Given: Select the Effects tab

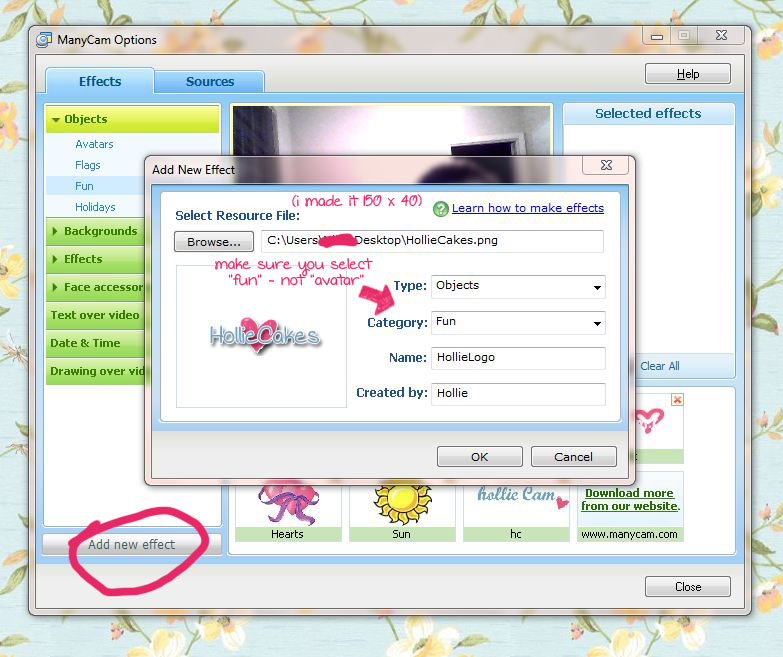Looking at the screenshot, I should 100,82.
